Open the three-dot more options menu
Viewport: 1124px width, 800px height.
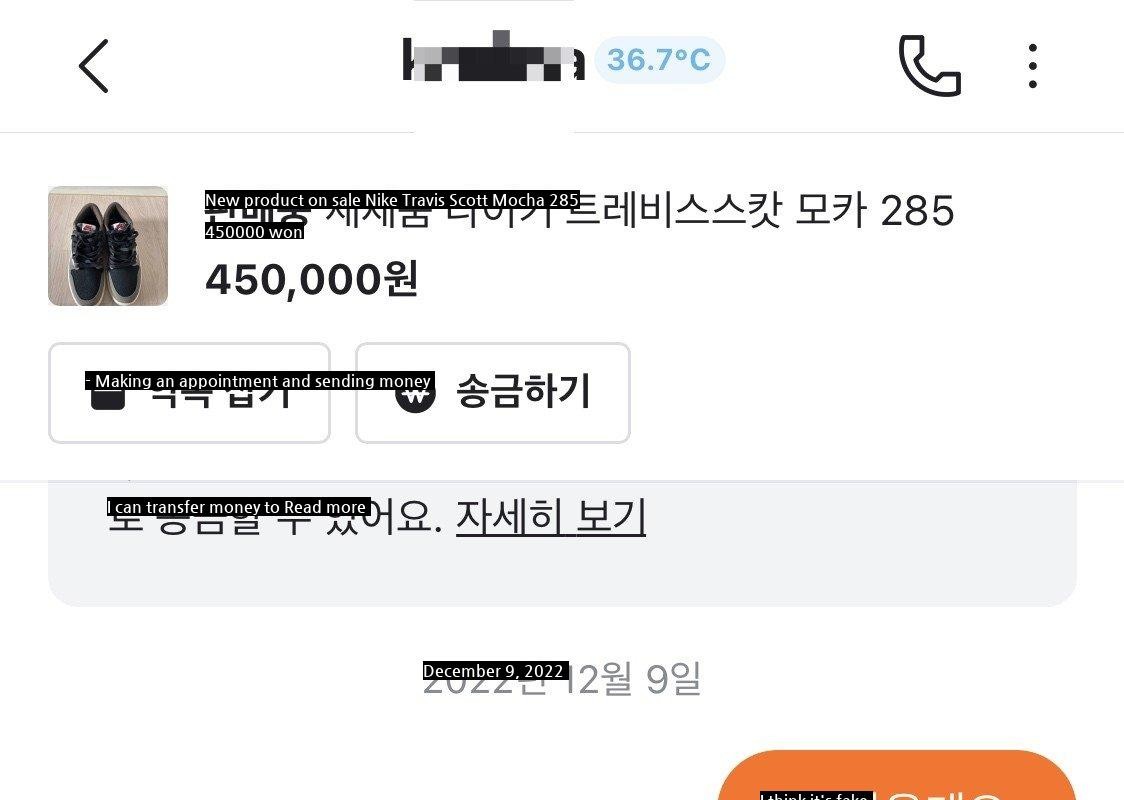(x=1032, y=66)
